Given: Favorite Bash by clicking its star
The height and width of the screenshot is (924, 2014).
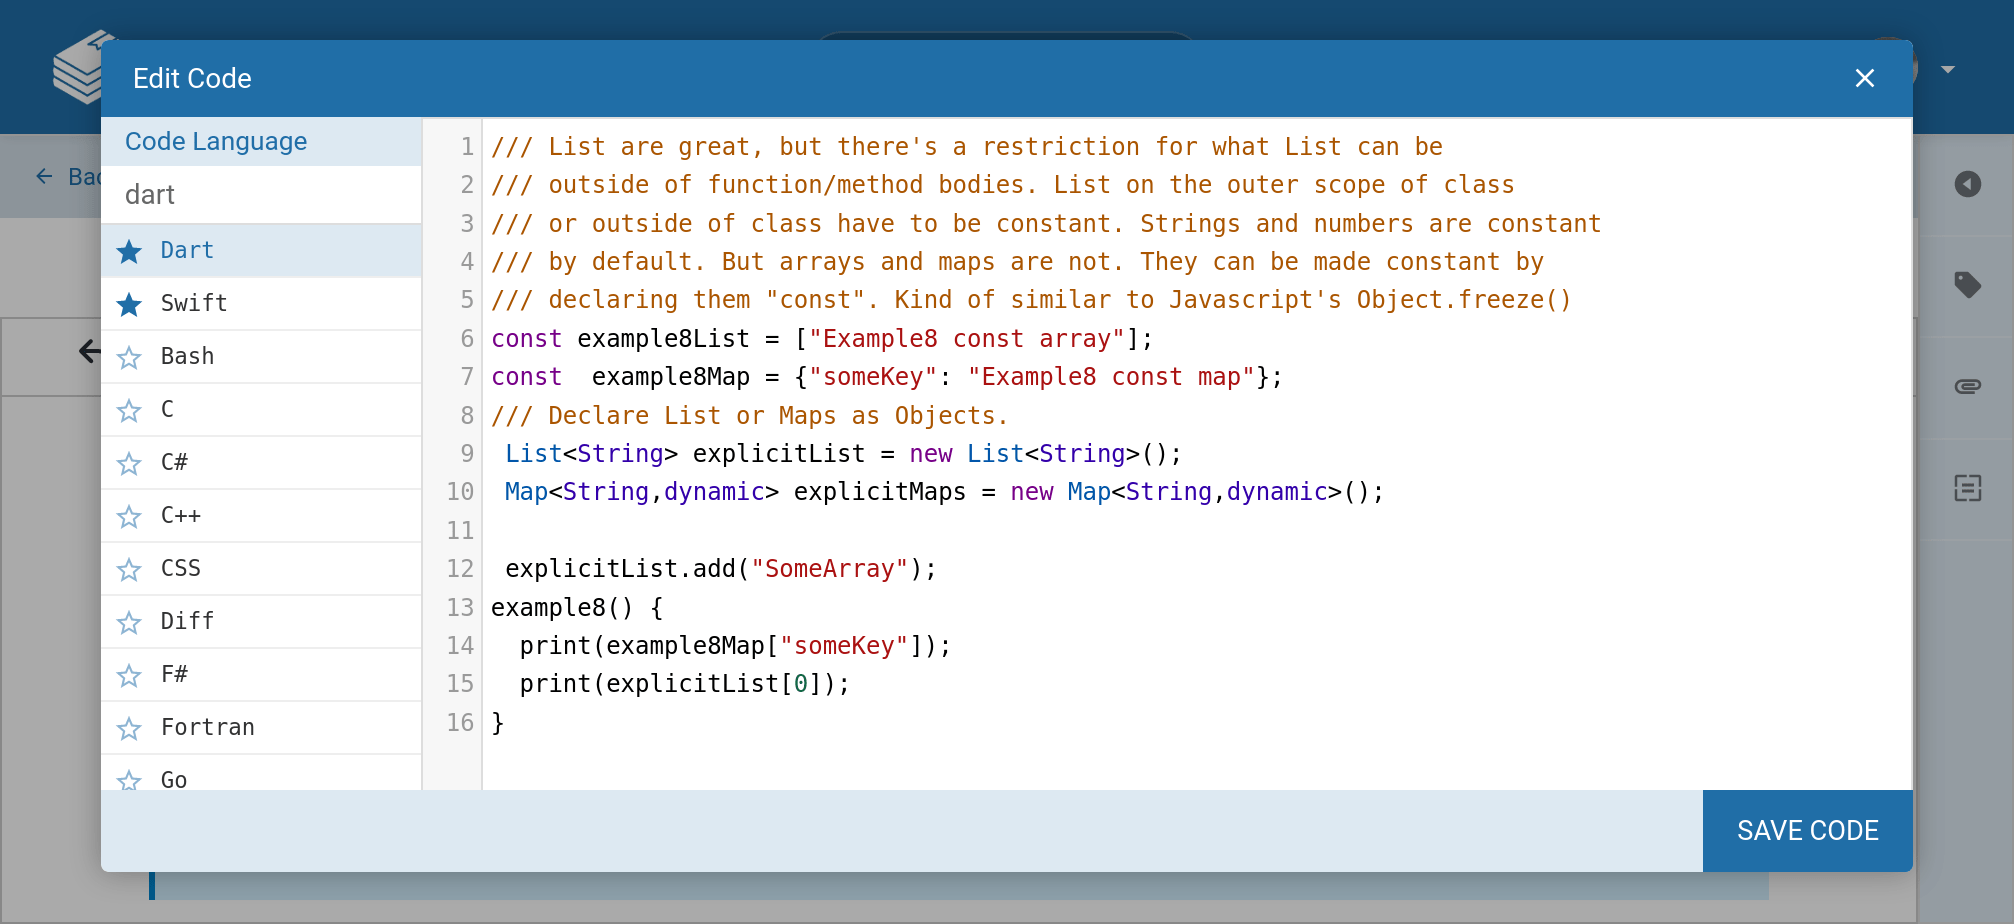Looking at the screenshot, I should 129,357.
